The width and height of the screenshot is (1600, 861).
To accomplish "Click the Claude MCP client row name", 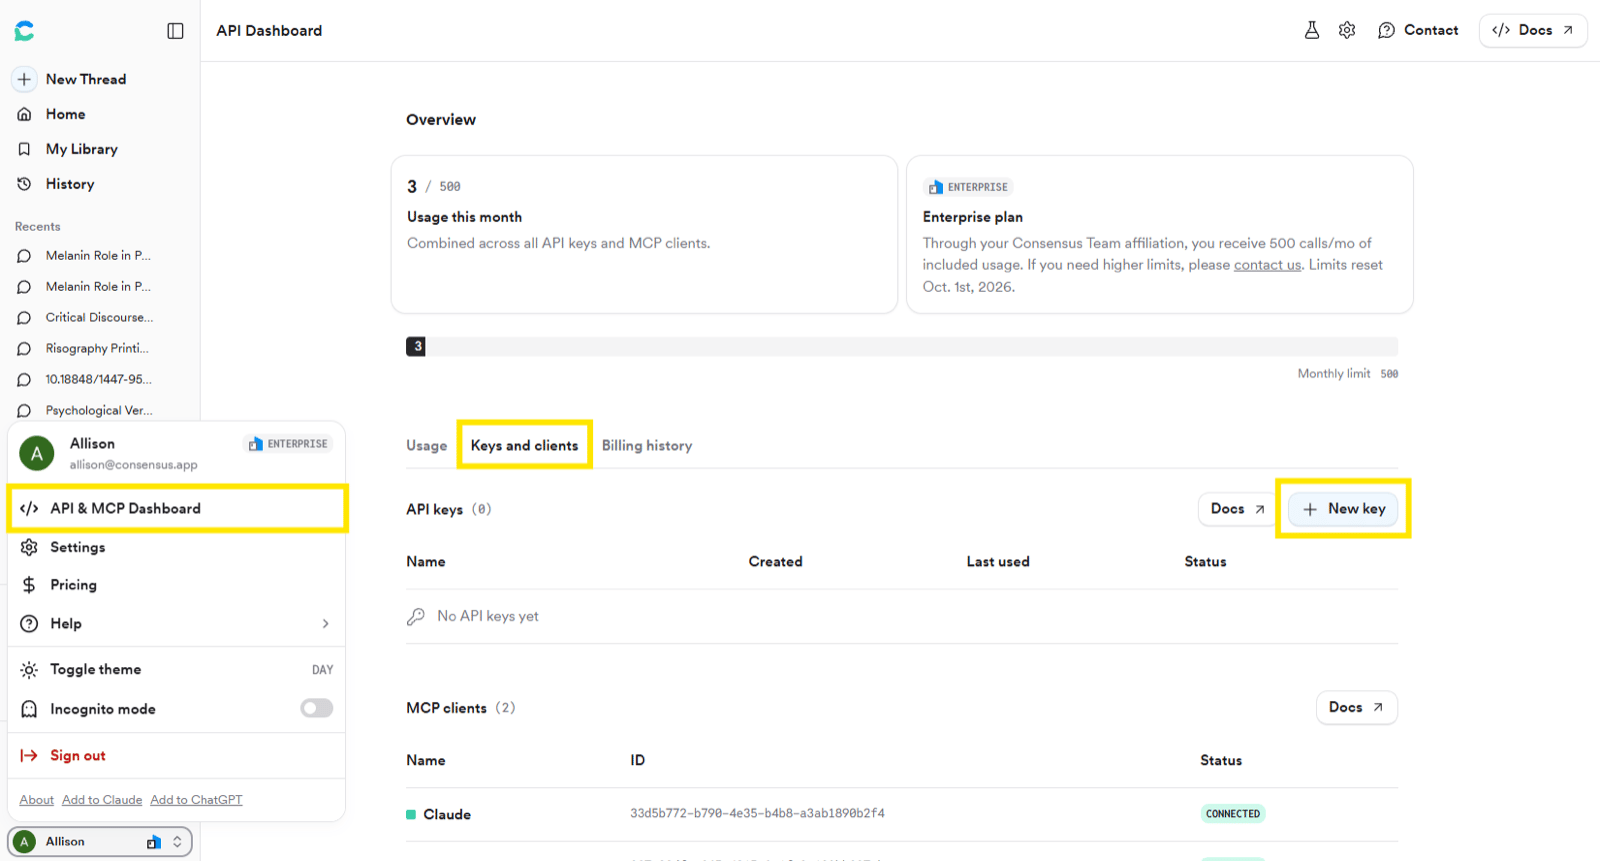I will click(x=447, y=815).
